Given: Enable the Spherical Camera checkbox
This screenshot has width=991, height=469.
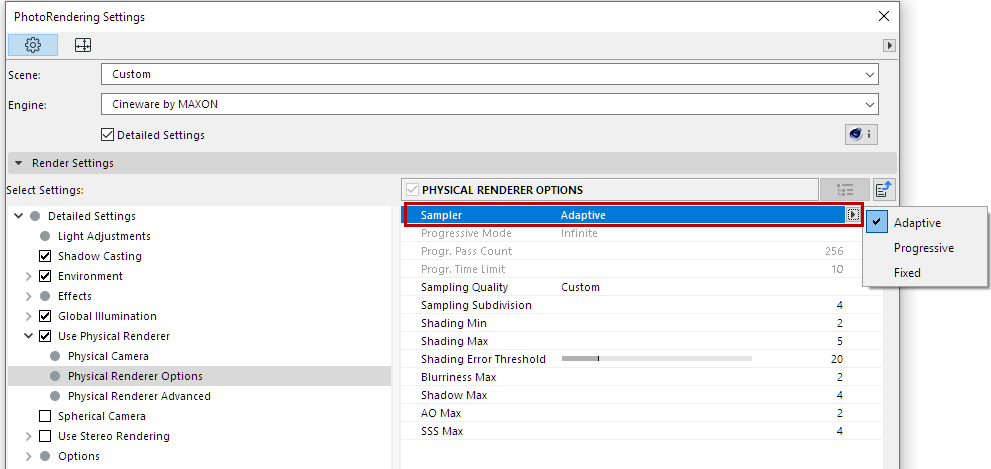Looking at the screenshot, I should (x=45, y=416).
